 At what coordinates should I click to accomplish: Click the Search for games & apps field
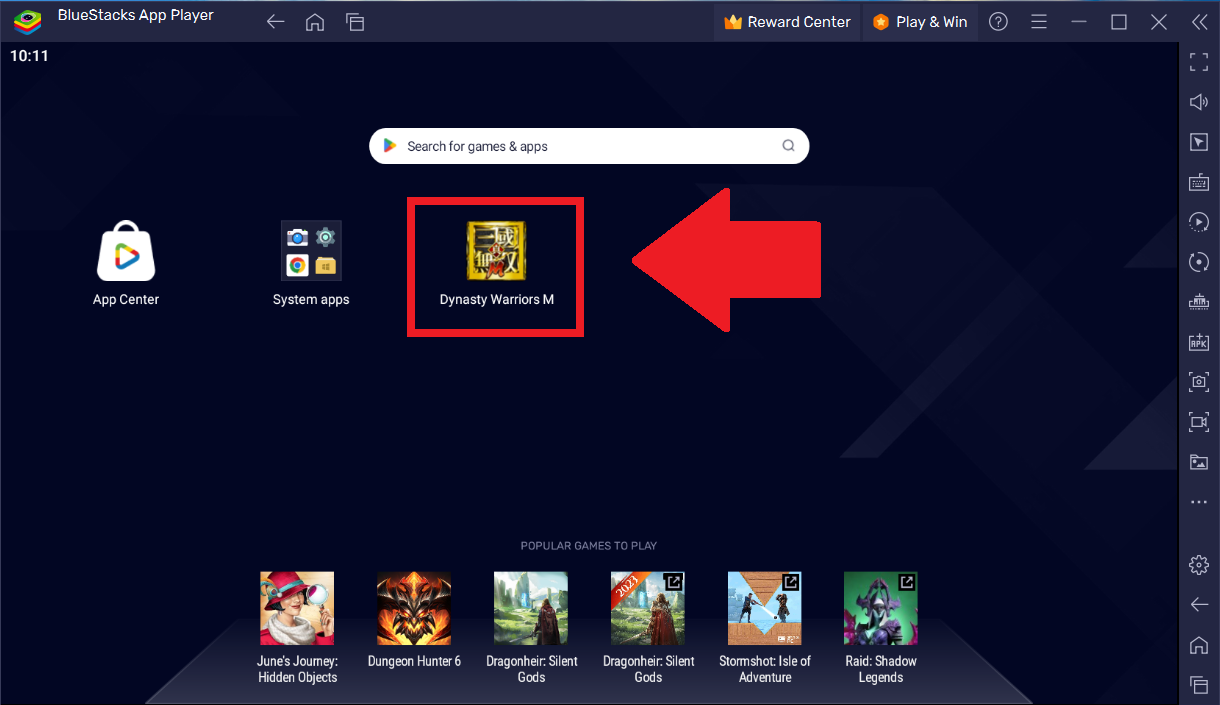coord(589,146)
